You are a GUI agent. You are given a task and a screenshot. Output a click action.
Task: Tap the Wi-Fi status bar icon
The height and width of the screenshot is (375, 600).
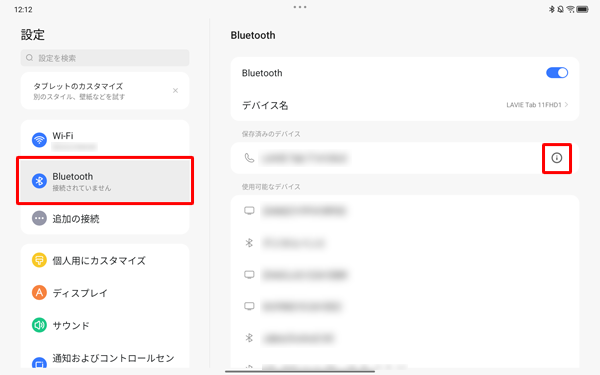571,9
